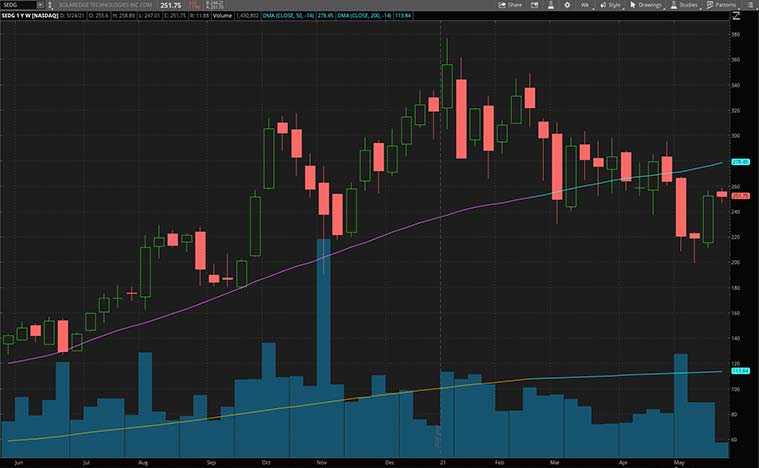Click the 113.84 axis value label
Viewport: 759px width, 468px height.
click(741, 371)
